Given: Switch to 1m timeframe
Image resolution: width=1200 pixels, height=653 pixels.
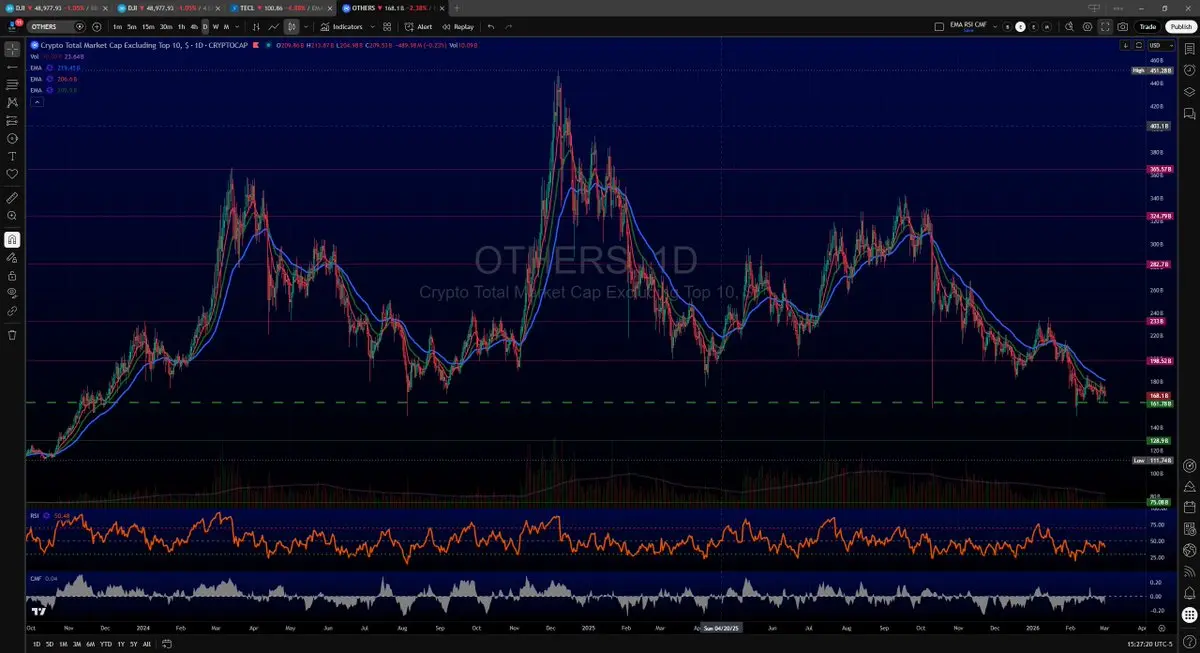Looking at the screenshot, I should pyautogui.click(x=117, y=27).
